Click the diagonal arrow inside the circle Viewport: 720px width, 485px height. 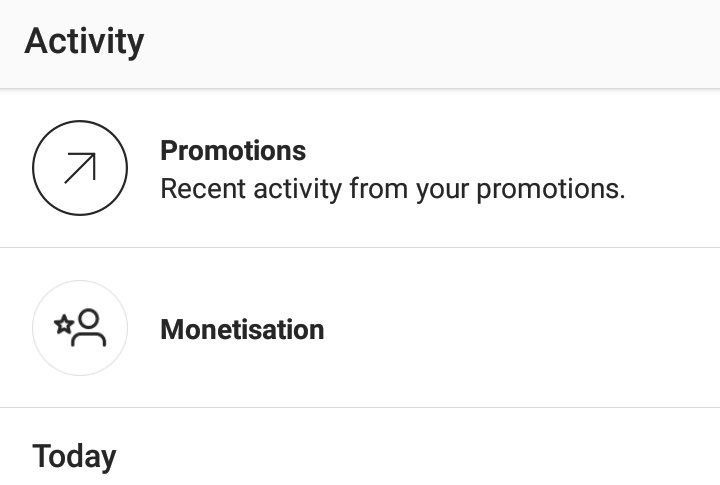pos(80,168)
